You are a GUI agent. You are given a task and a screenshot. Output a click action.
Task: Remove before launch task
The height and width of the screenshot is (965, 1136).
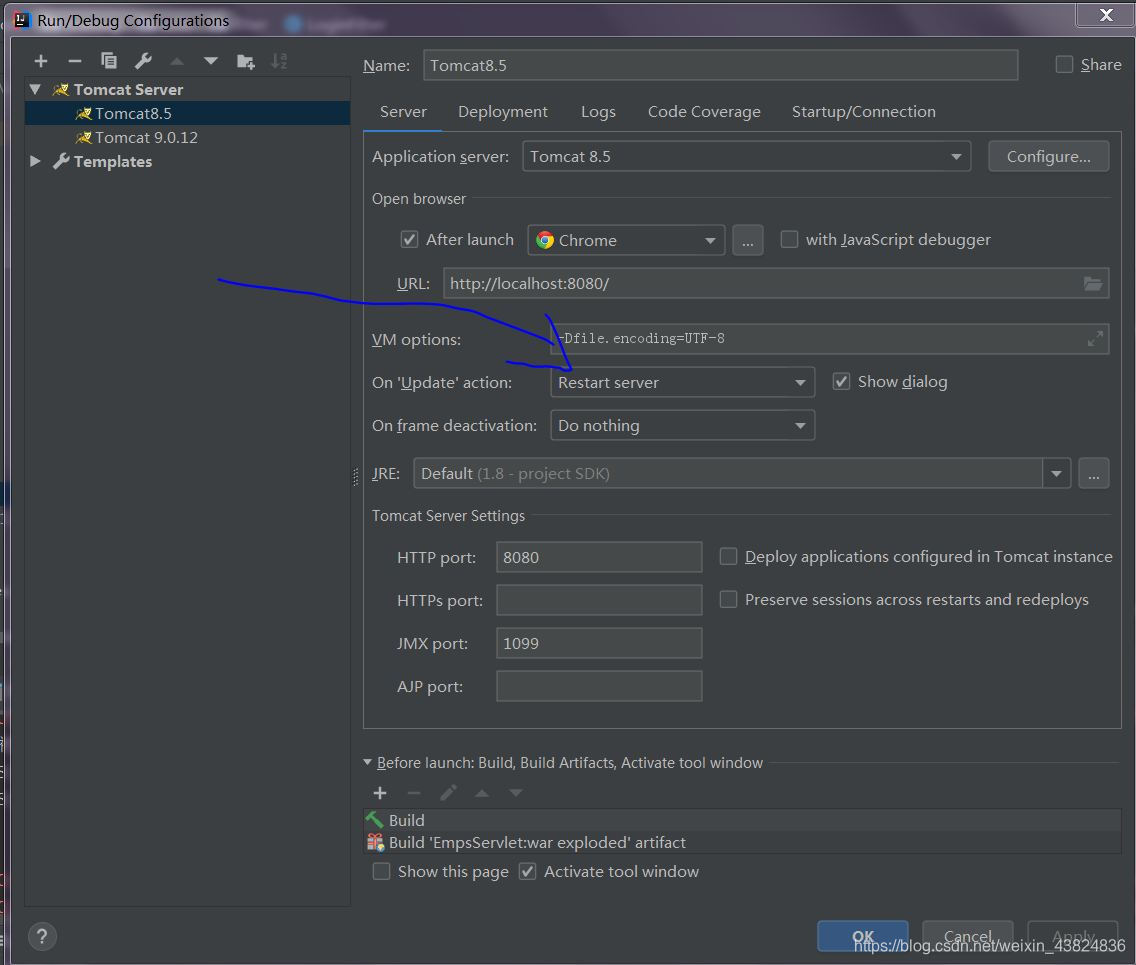414,793
